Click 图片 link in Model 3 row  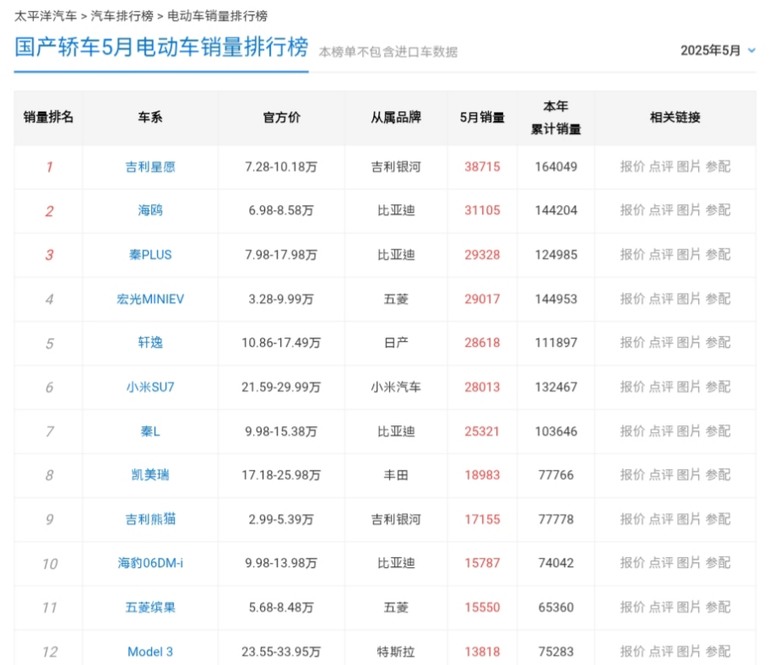coord(689,652)
